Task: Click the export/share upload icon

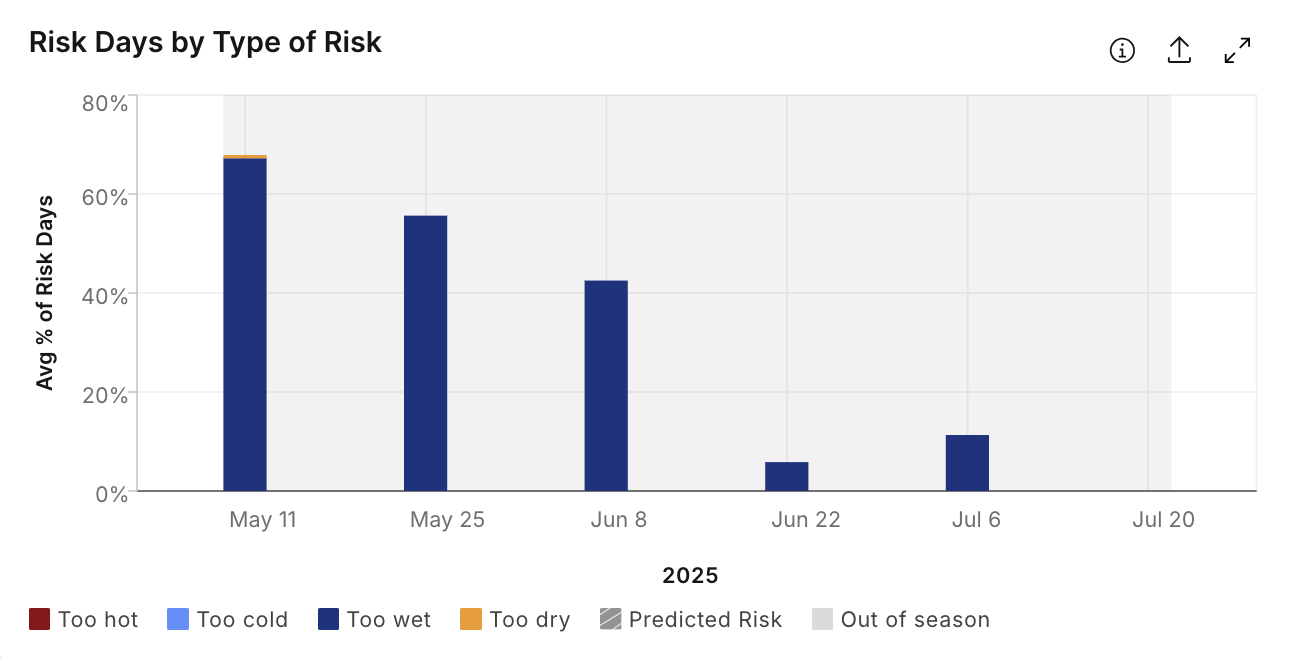Action: click(1180, 50)
